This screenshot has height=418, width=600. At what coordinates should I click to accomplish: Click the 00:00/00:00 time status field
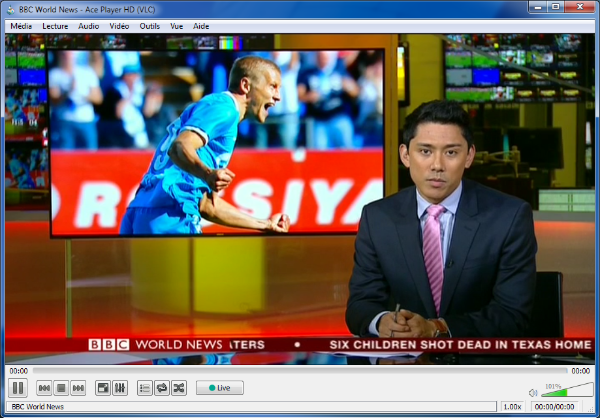coord(554,407)
